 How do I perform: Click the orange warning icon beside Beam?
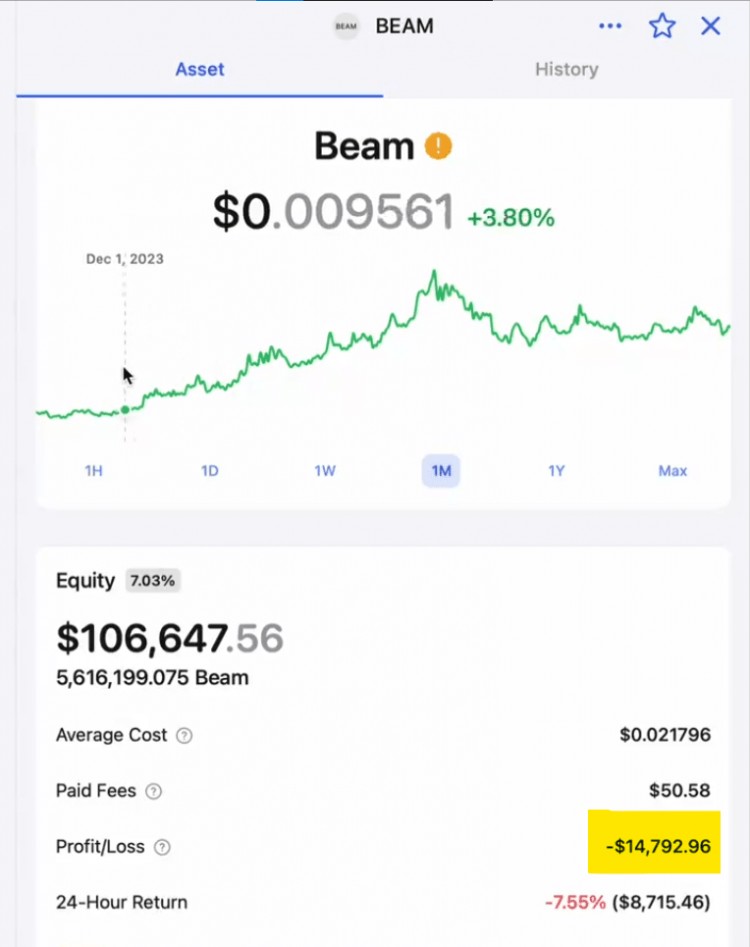[438, 147]
